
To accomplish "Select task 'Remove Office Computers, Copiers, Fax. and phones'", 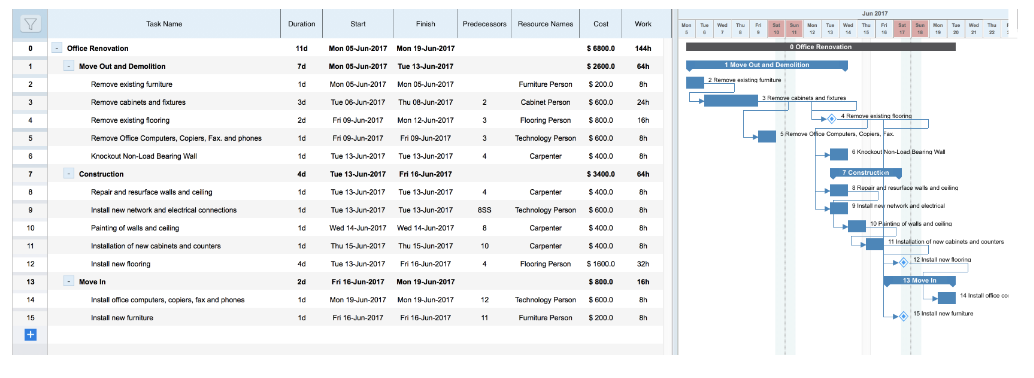I will coord(176,138).
